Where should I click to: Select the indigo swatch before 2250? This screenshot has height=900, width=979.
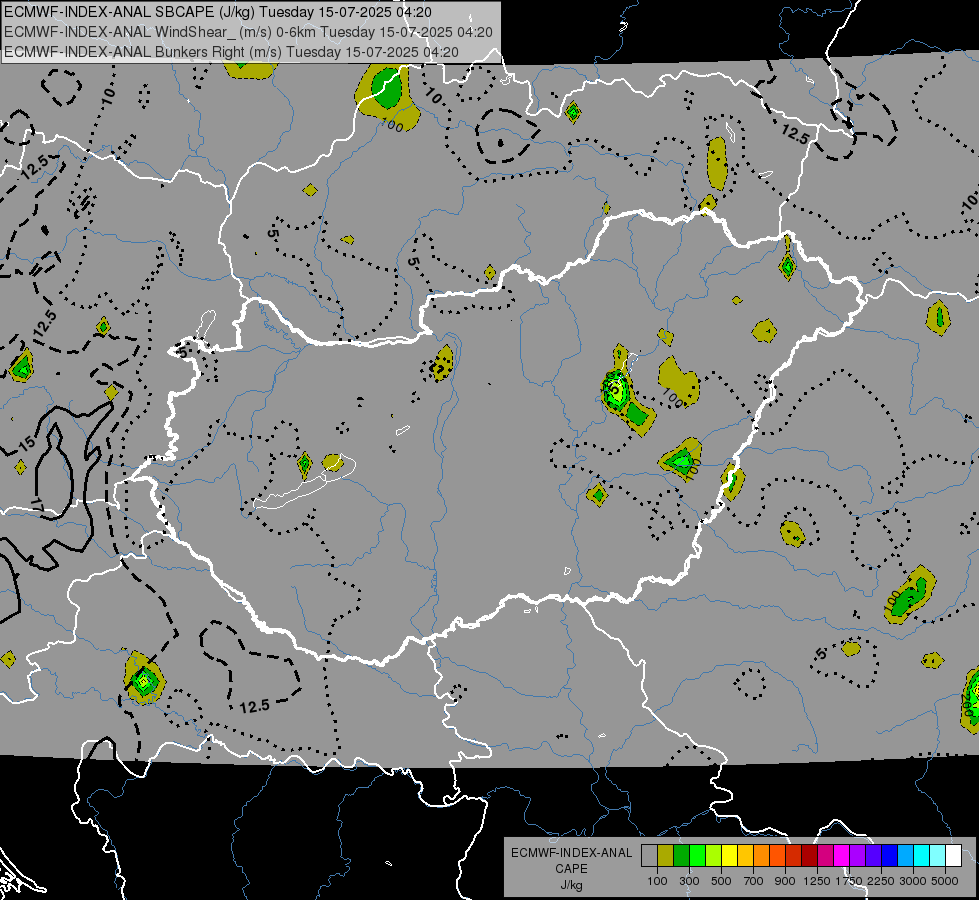tap(873, 856)
